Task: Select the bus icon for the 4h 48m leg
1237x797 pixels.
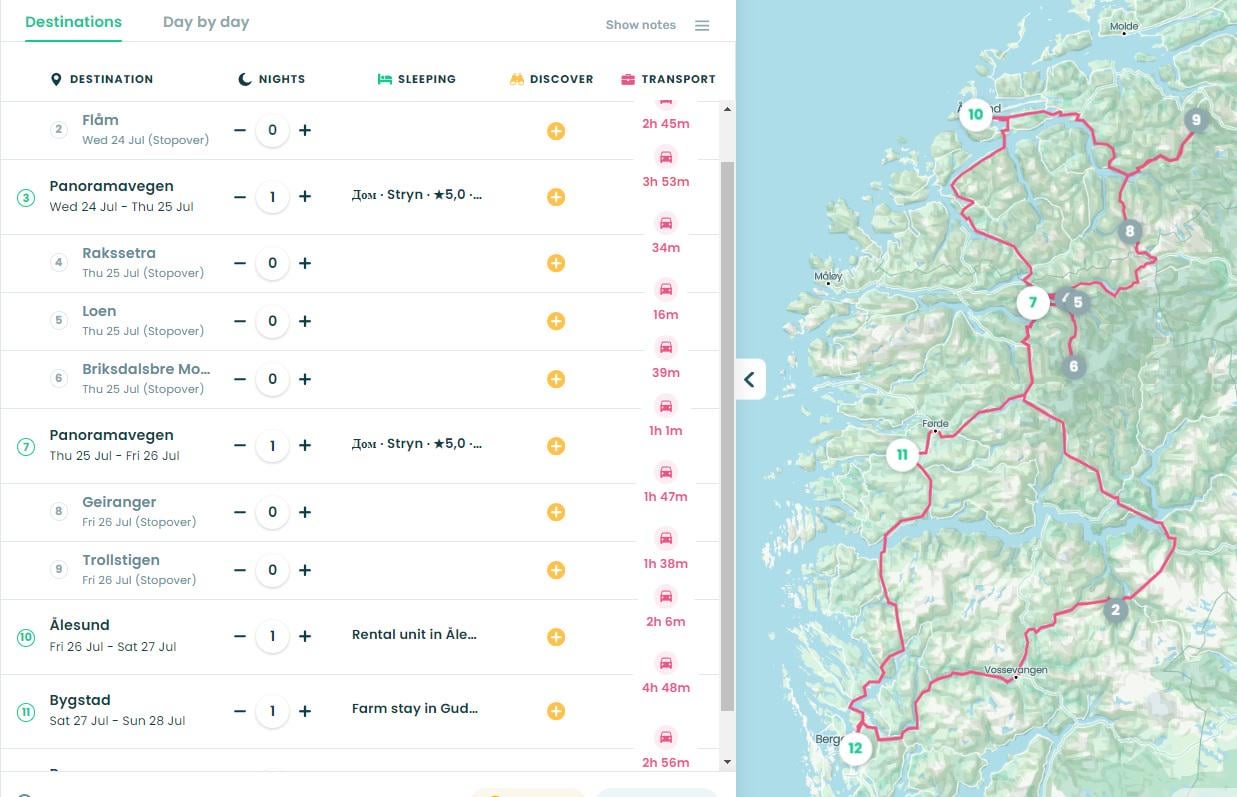Action: (x=665, y=662)
